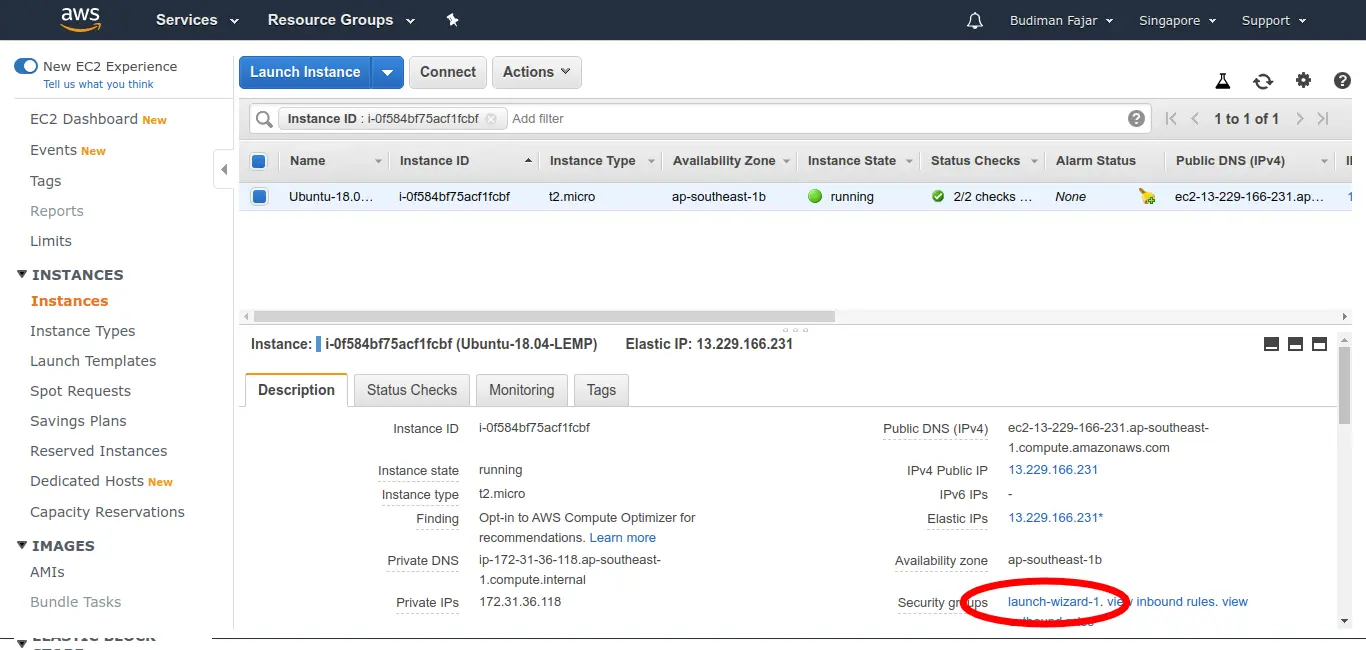Viewport: 1366px width, 650px height.
Task: Click the help question mark icon in the toolbar
Action: coord(1342,81)
